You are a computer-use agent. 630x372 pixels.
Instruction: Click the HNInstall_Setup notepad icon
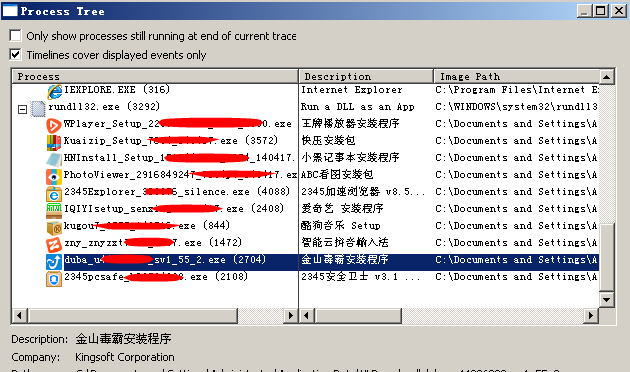54,159
